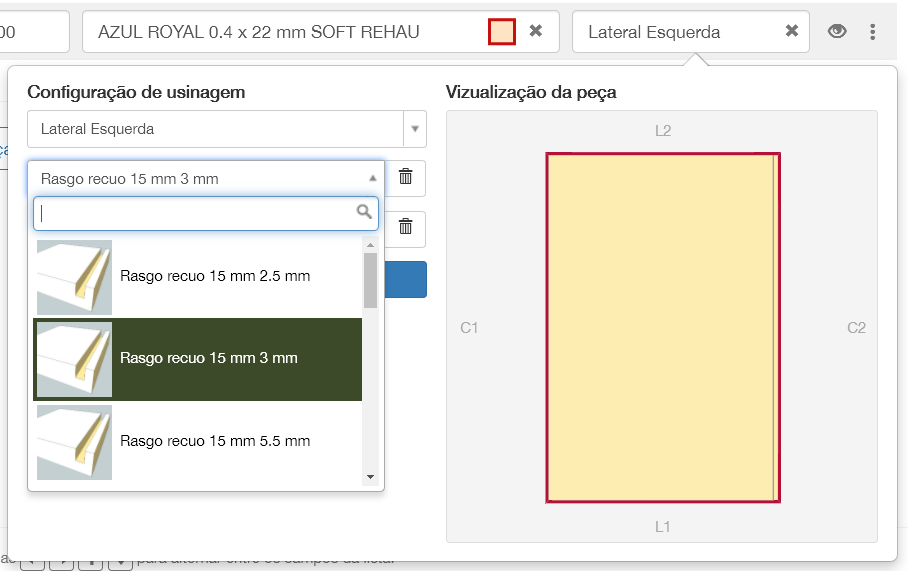Click the blue button beside the option list
The height and width of the screenshot is (571, 908).
click(x=407, y=280)
